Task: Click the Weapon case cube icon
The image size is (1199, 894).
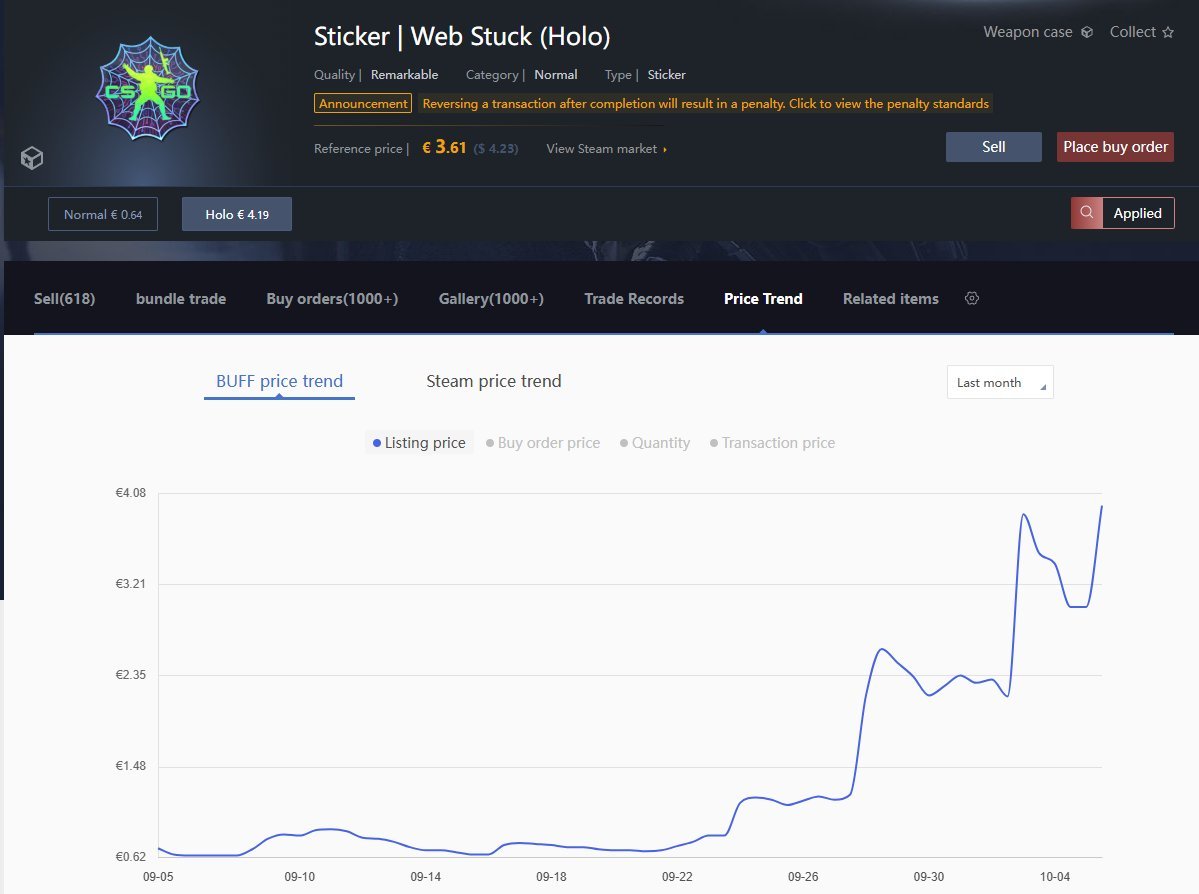Action: tap(1087, 32)
